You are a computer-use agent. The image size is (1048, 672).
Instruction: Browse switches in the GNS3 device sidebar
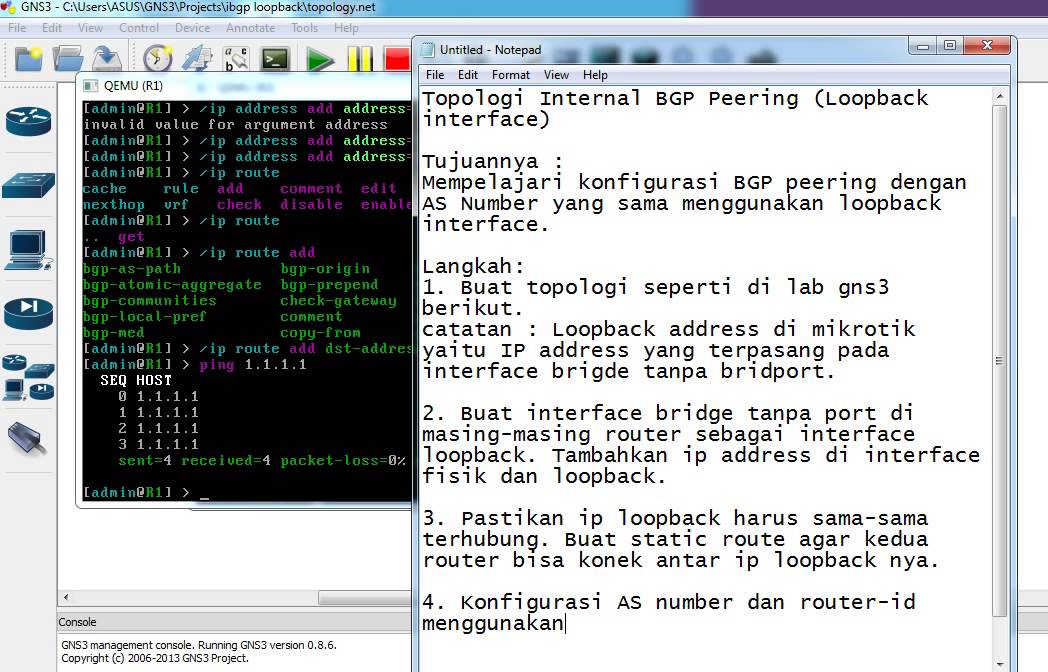28,185
